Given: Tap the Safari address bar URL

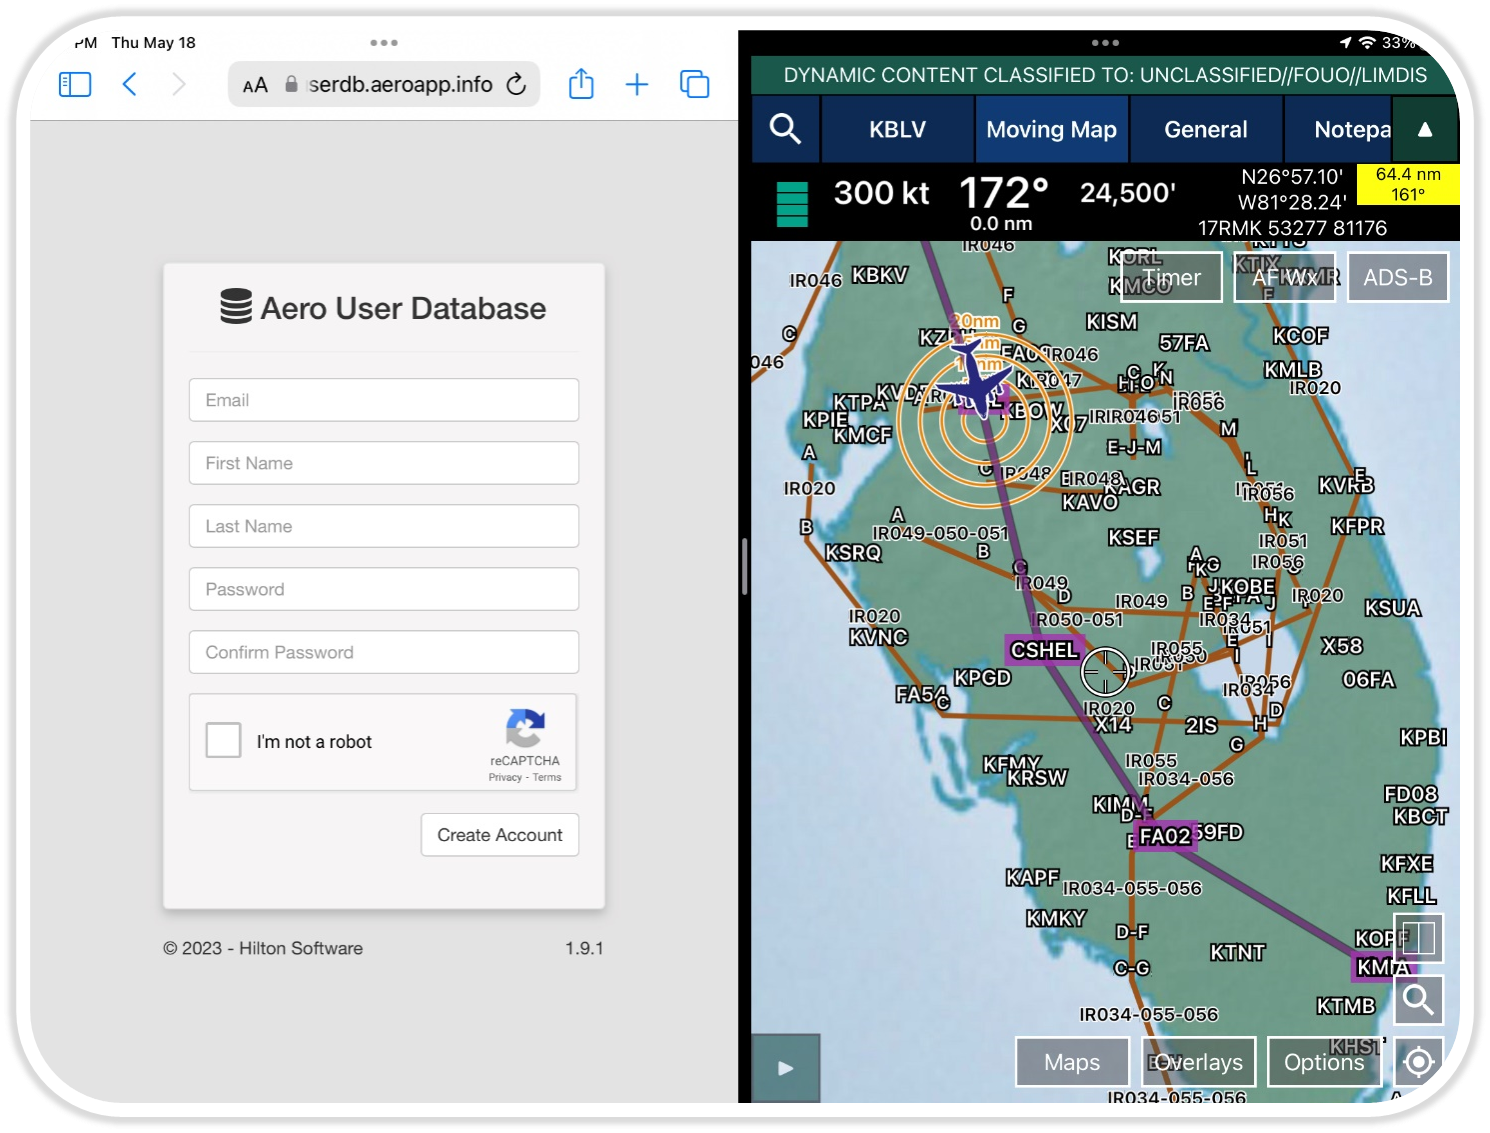Looking at the screenshot, I should pos(400,84).
